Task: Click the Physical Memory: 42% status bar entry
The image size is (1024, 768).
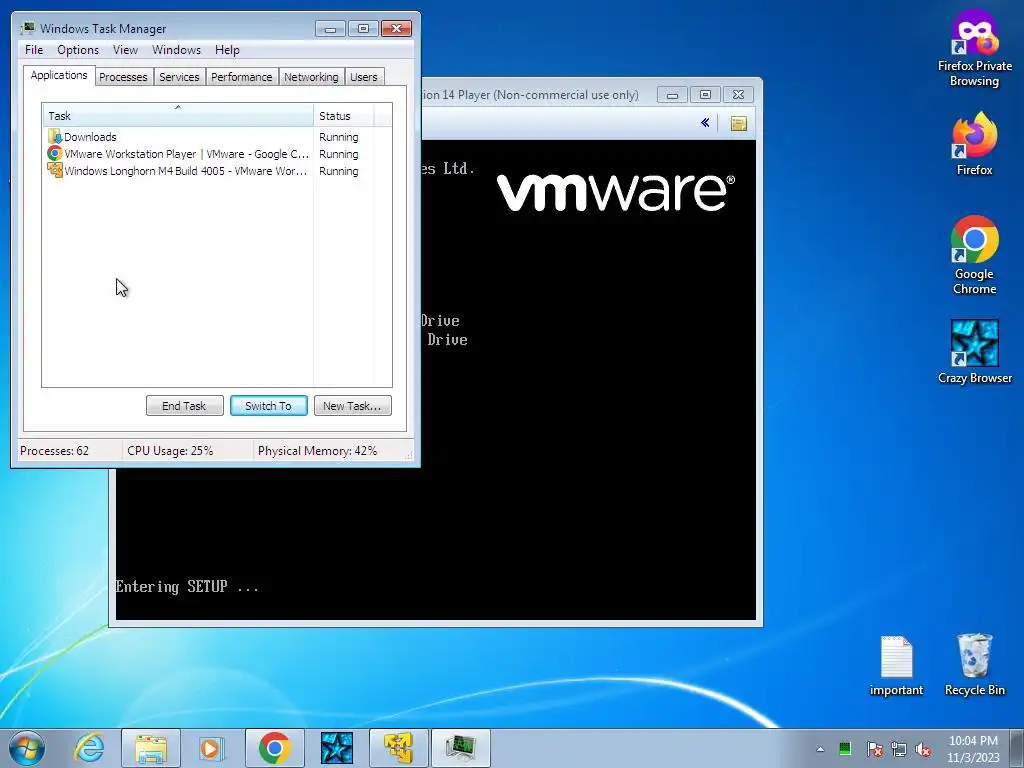Action: click(x=317, y=451)
